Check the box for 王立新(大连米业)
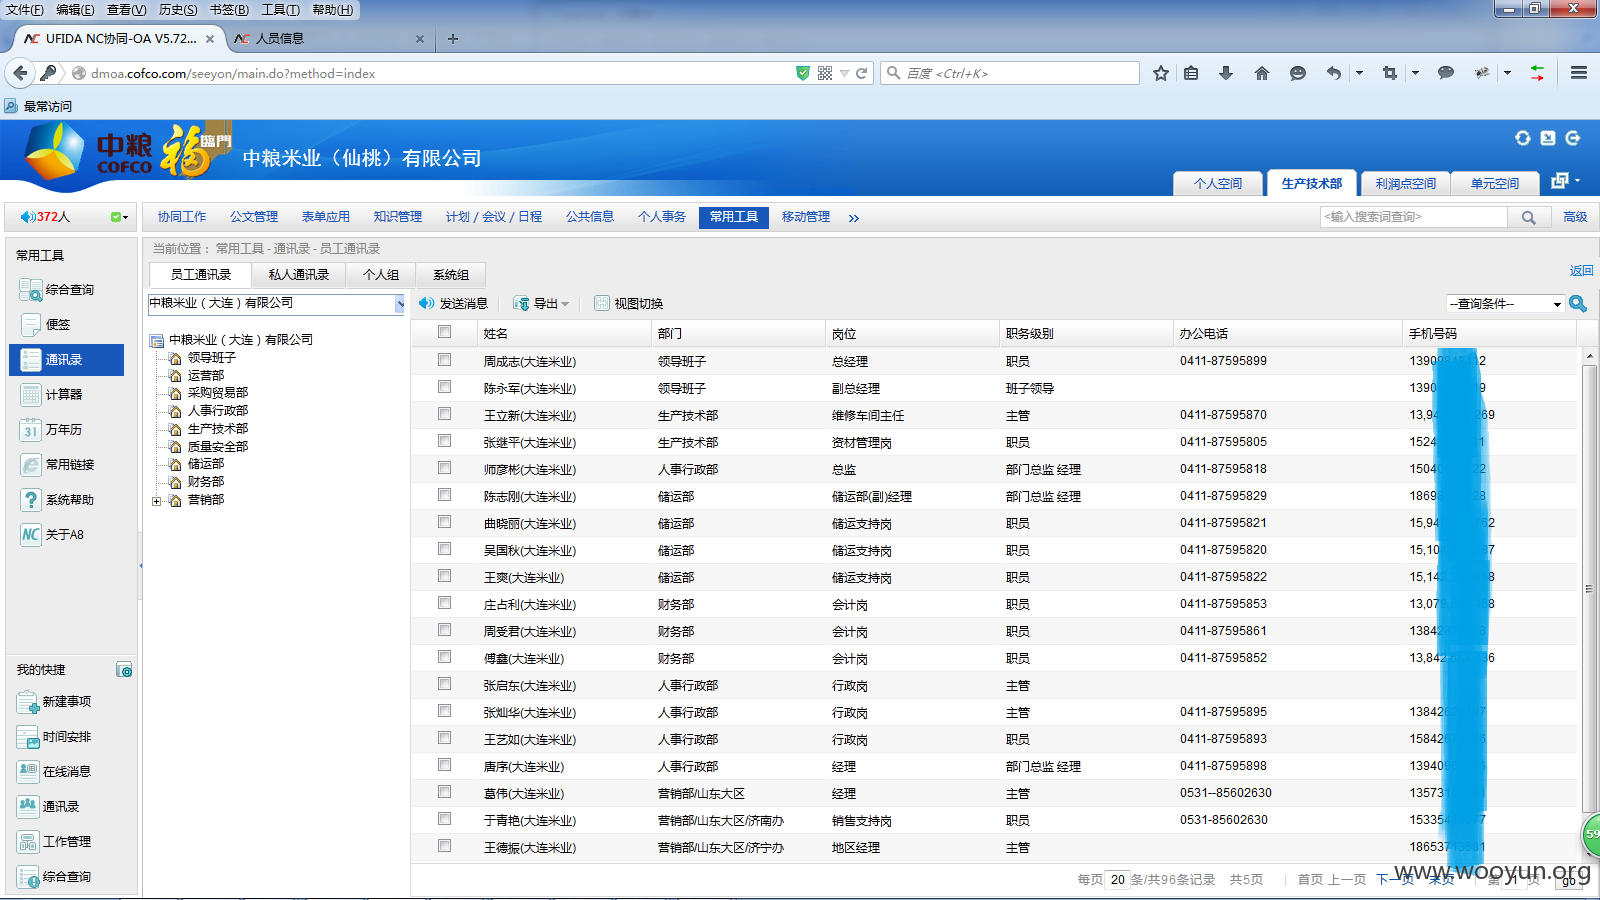 click(x=444, y=414)
